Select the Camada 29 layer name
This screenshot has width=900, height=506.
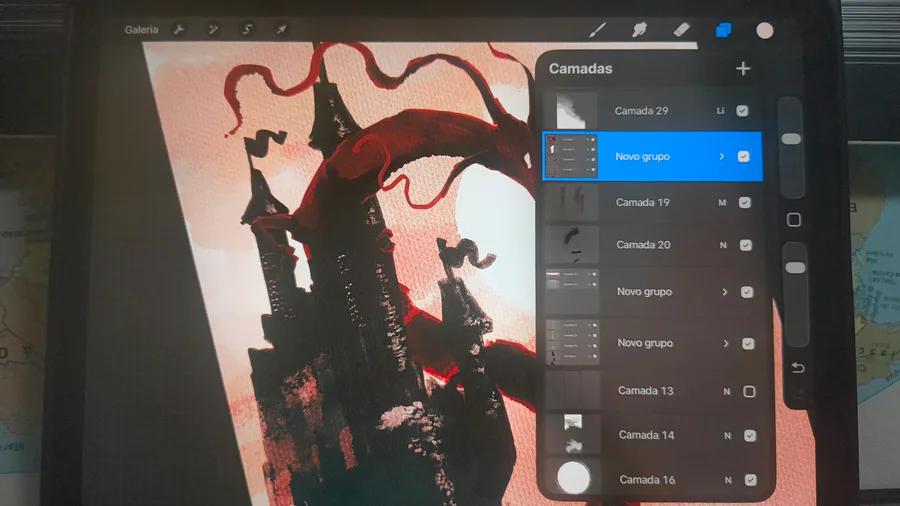(x=641, y=111)
